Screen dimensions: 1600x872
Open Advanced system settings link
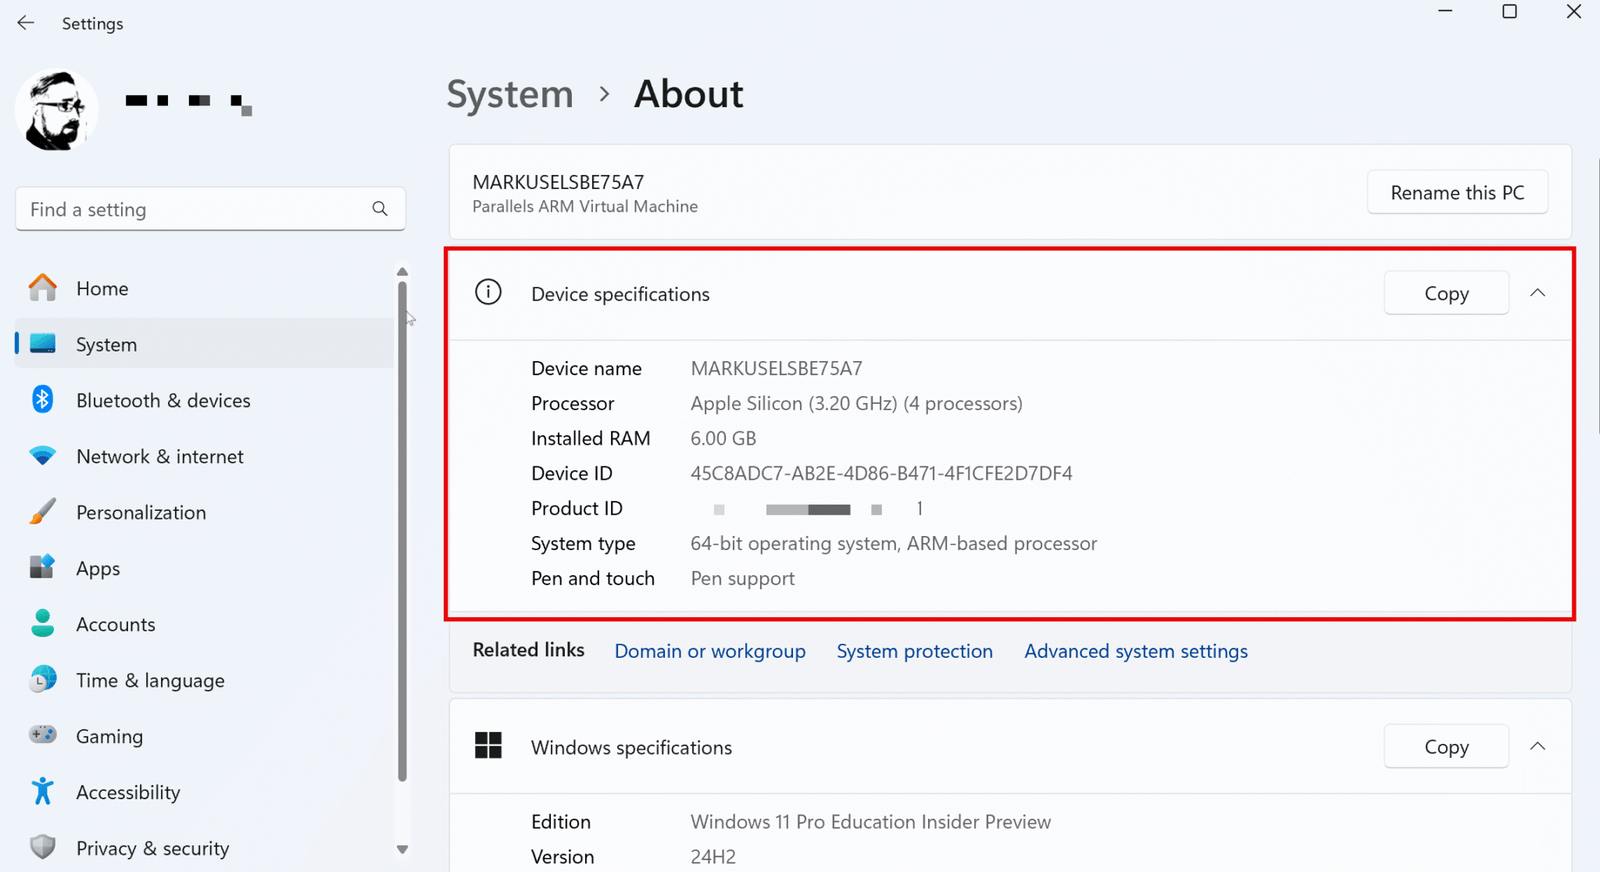click(1136, 651)
